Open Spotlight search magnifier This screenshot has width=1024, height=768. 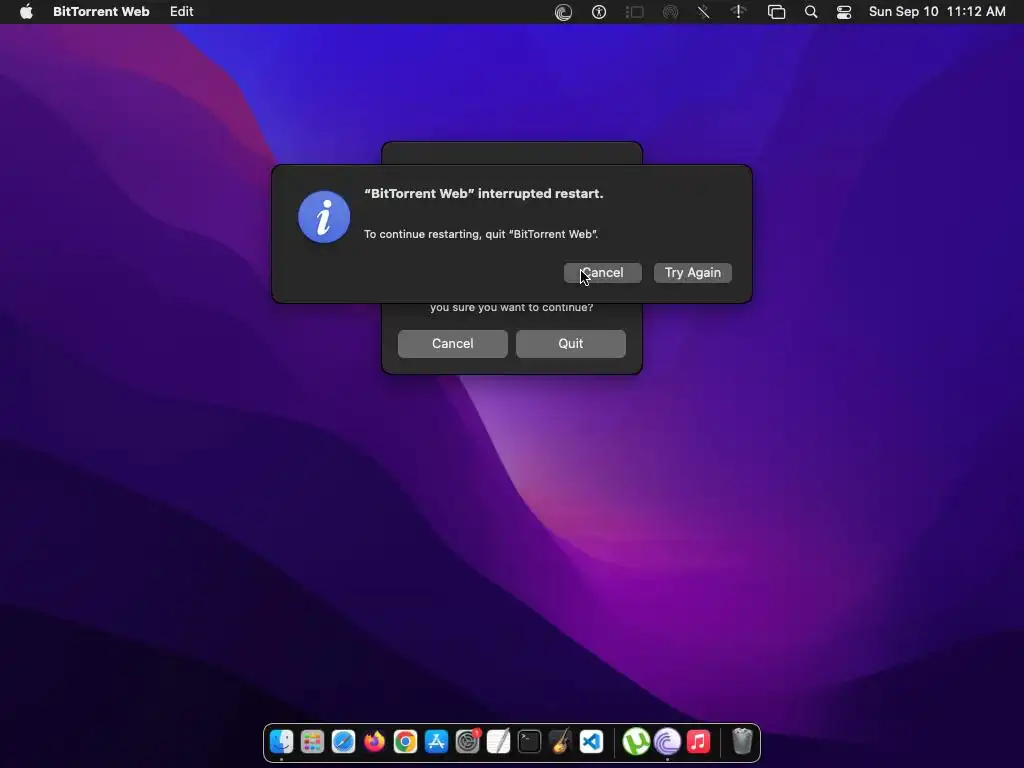pyautogui.click(x=811, y=12)
